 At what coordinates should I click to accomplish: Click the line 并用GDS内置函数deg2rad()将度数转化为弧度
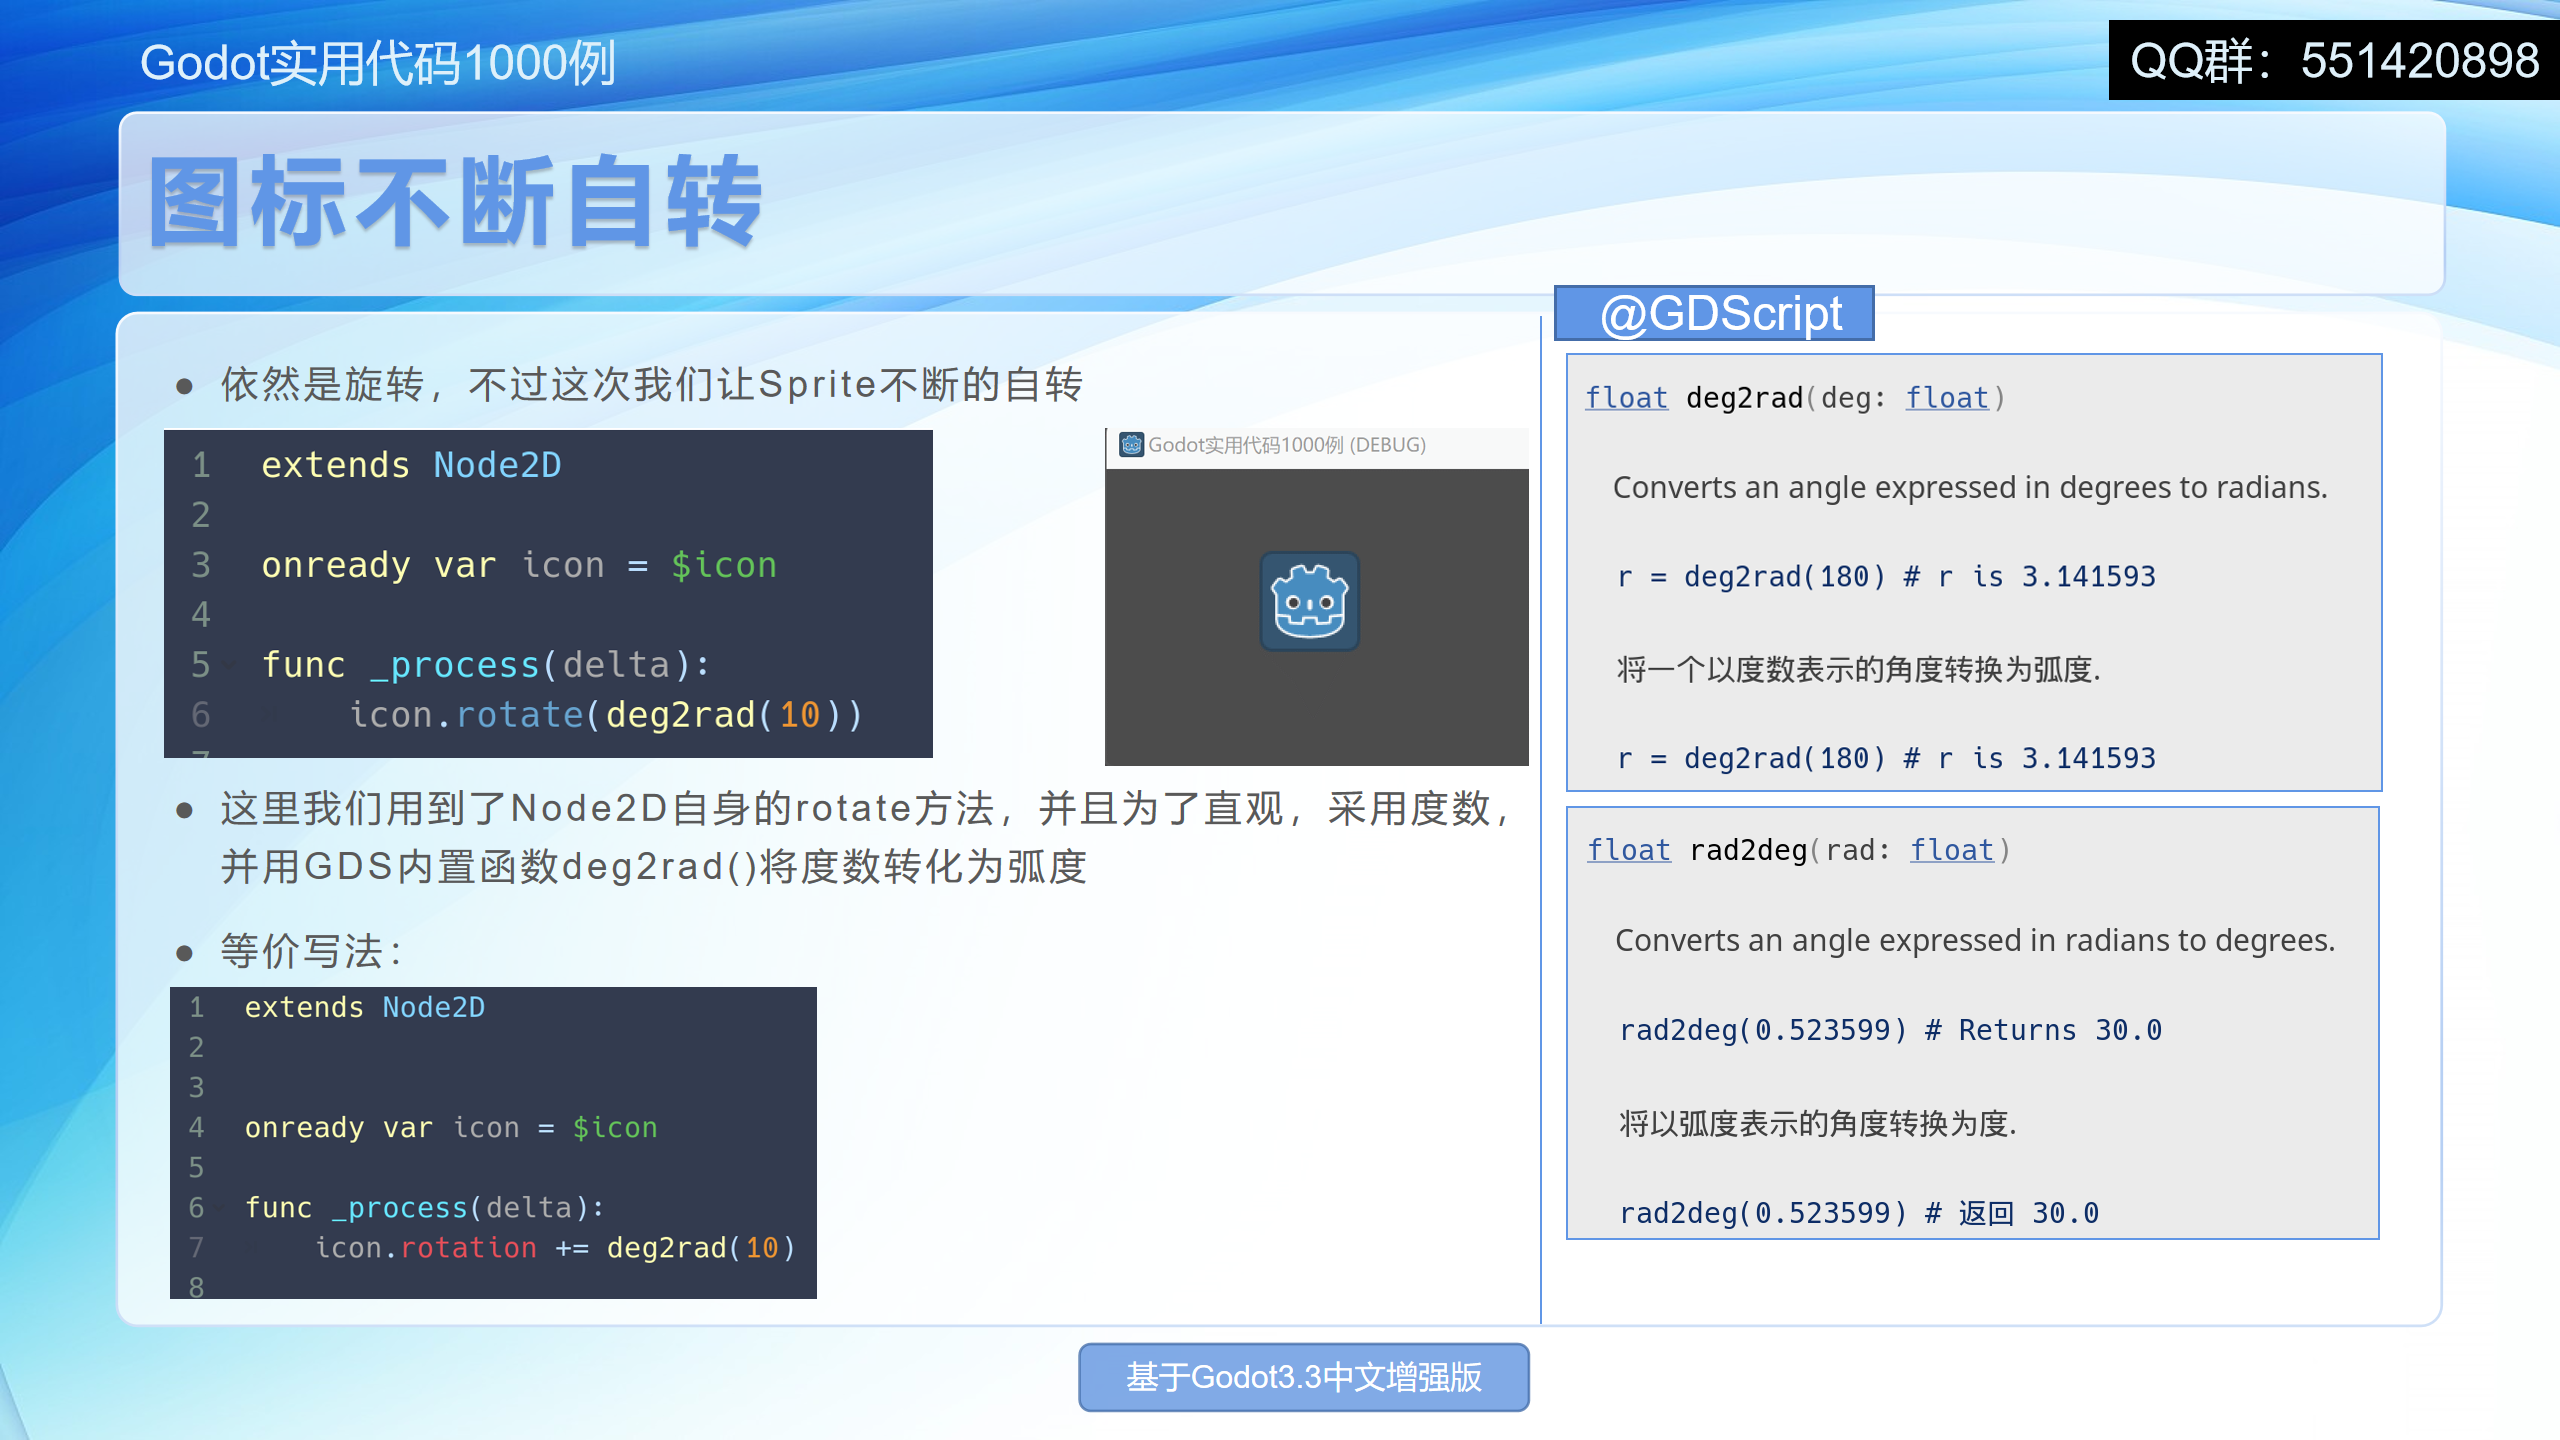click(x=654, y=866)
